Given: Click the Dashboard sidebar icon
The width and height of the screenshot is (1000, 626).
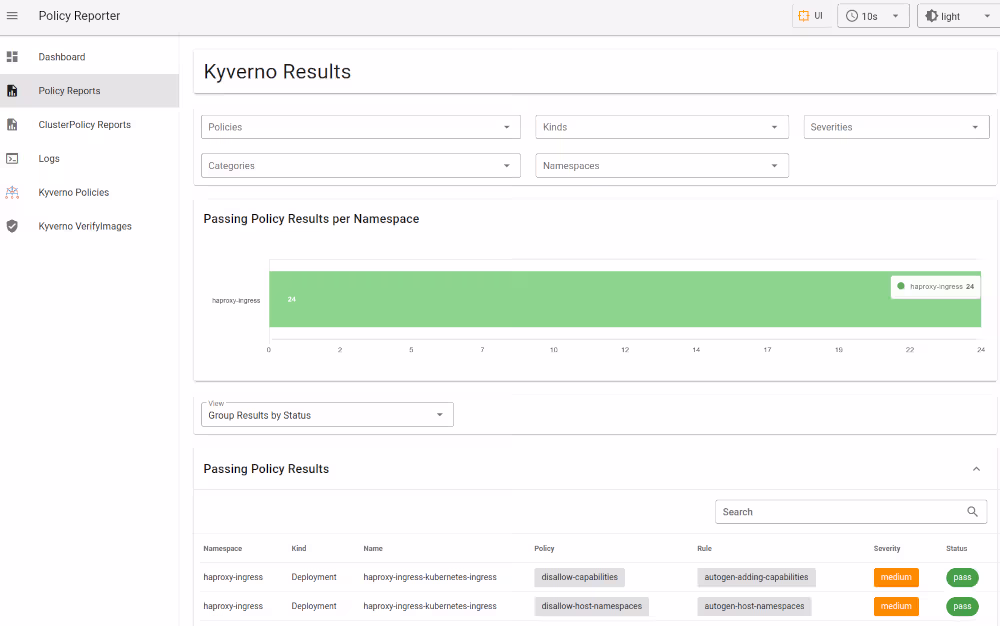Looking at the screenshot, I should (13, 57).
